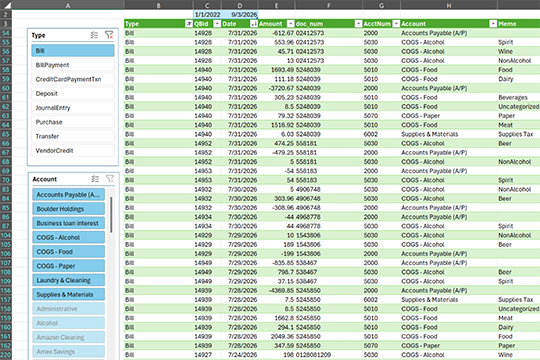Click the Memo column header cell
Viewport: 540px width, 360px height.
tap(519, 24)
